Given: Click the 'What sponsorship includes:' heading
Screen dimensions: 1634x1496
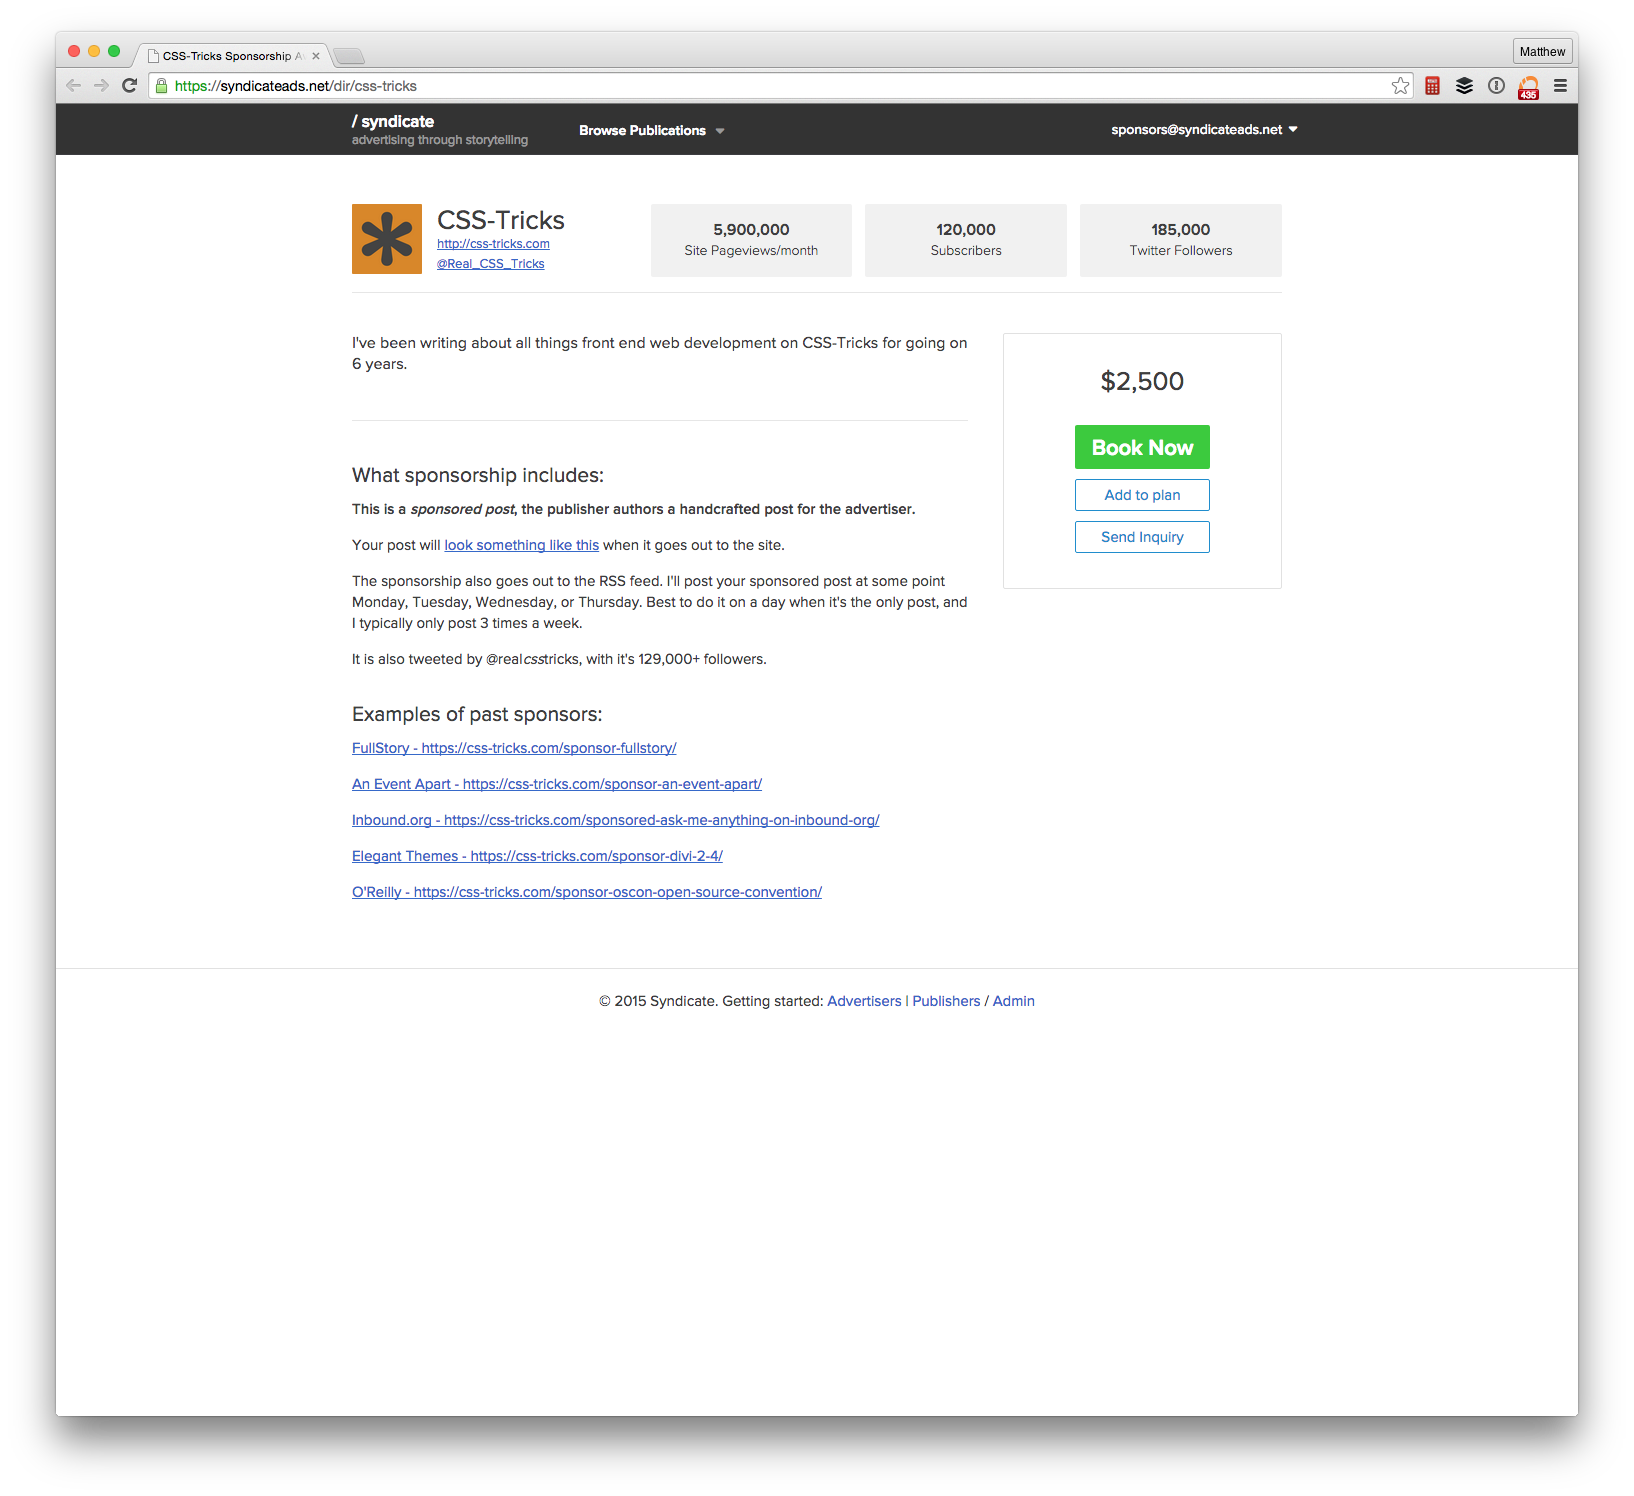Looking at the screenshot, I should [x=478, y=475].
